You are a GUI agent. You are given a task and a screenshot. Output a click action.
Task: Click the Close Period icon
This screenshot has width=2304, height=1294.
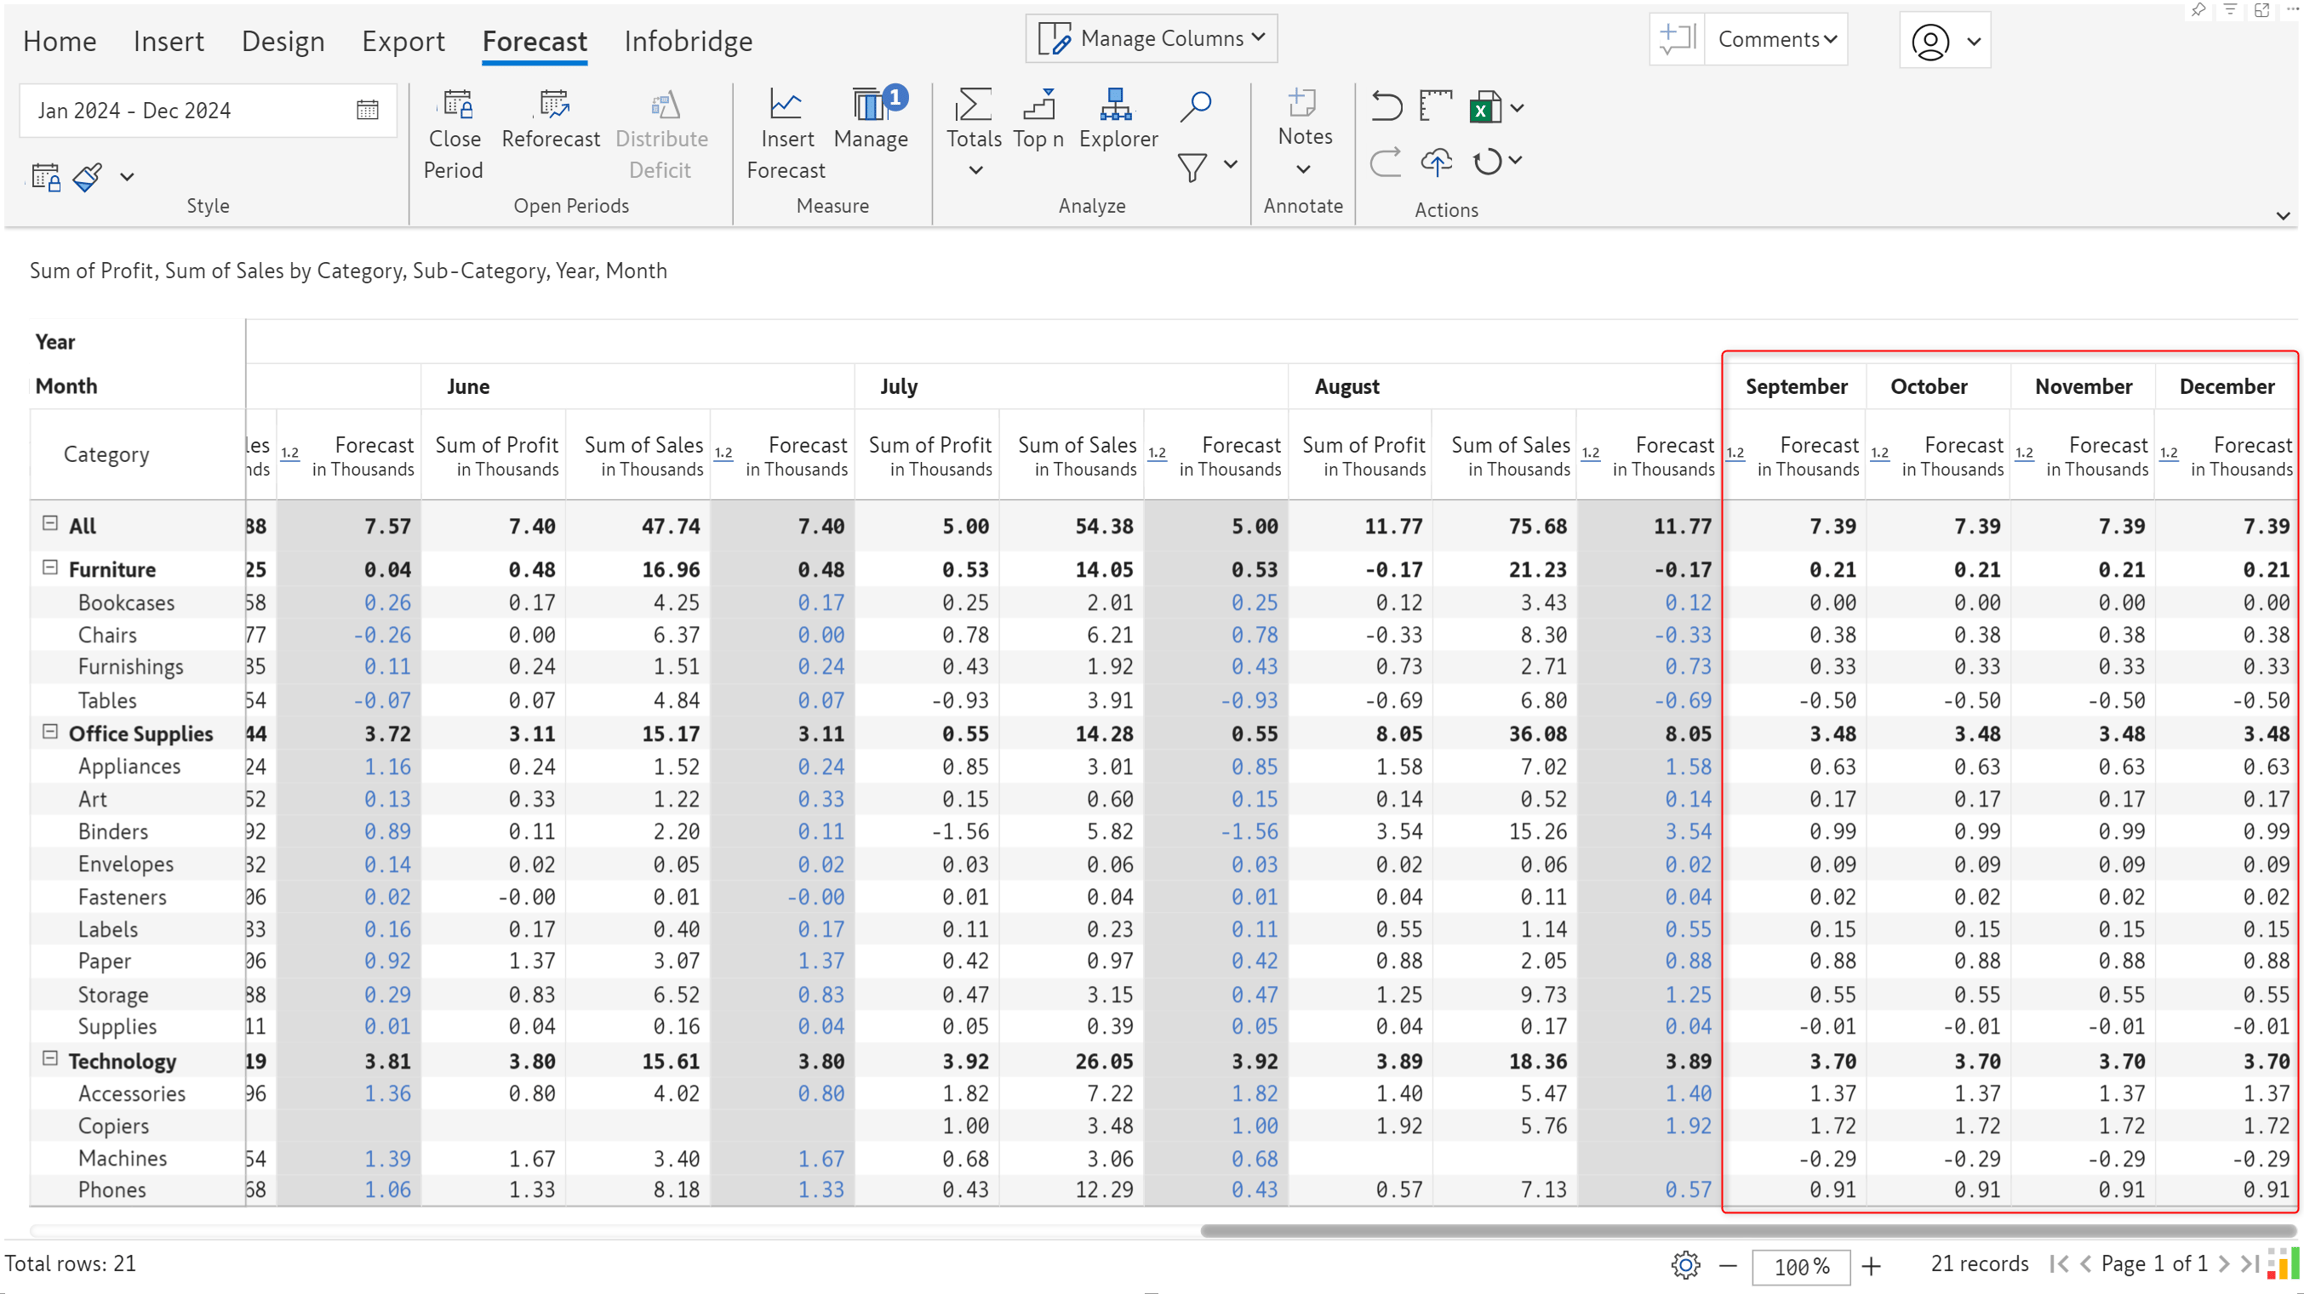point(457,104)
